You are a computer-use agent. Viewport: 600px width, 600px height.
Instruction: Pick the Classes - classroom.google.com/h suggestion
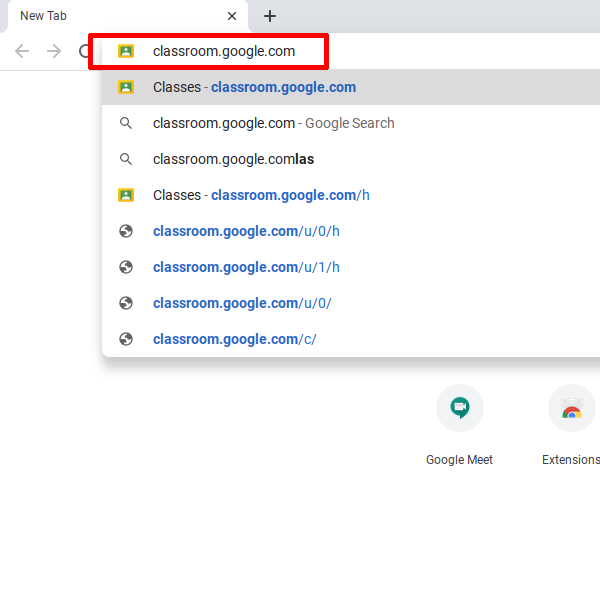261,195
